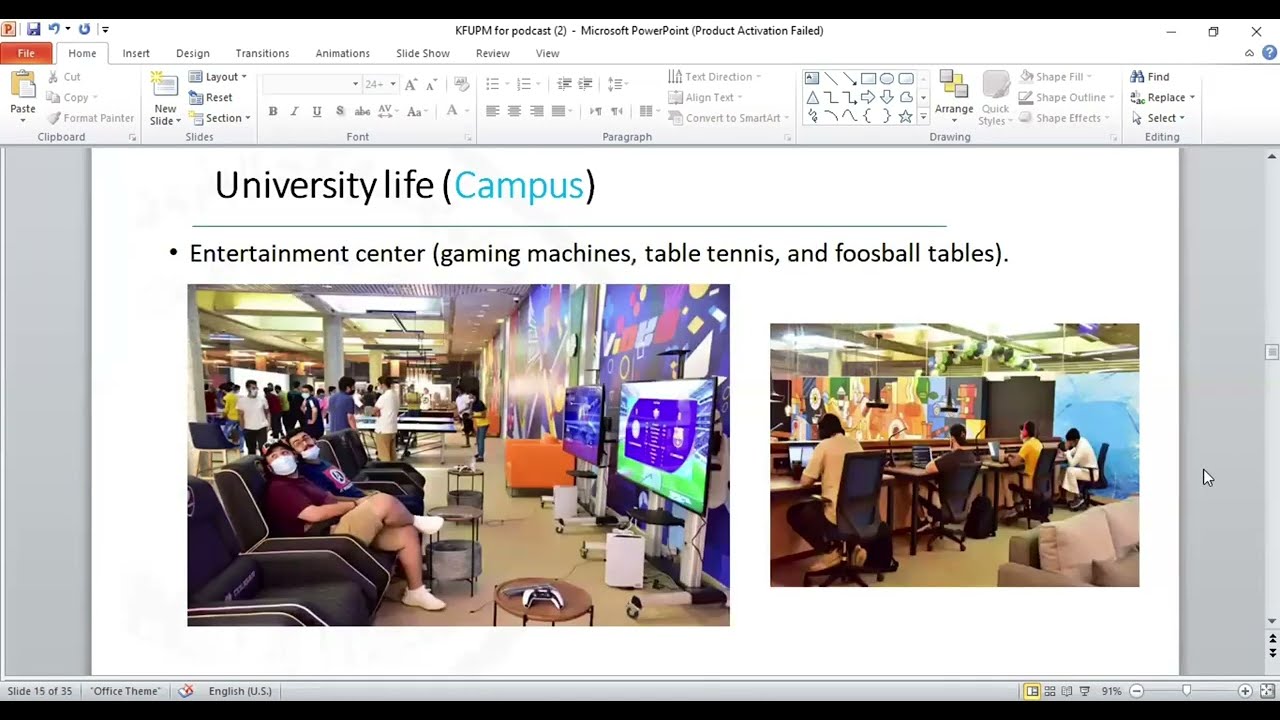Select the Text Box shape
Screen dimensions: 1280x720
click(812, 78)
